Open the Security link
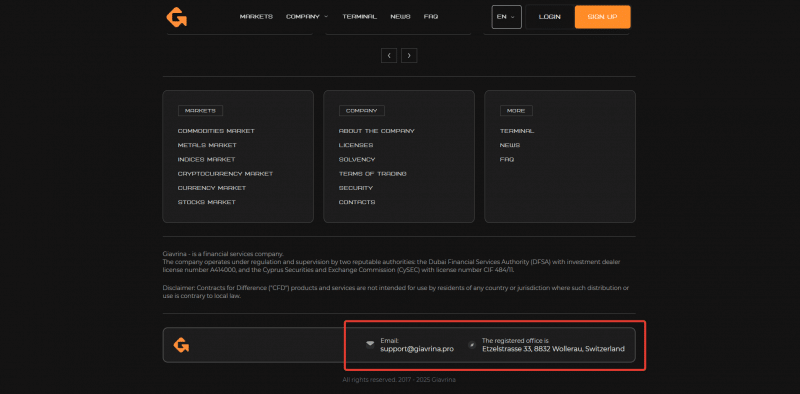800x394 pixels. [x=356, y=188]
